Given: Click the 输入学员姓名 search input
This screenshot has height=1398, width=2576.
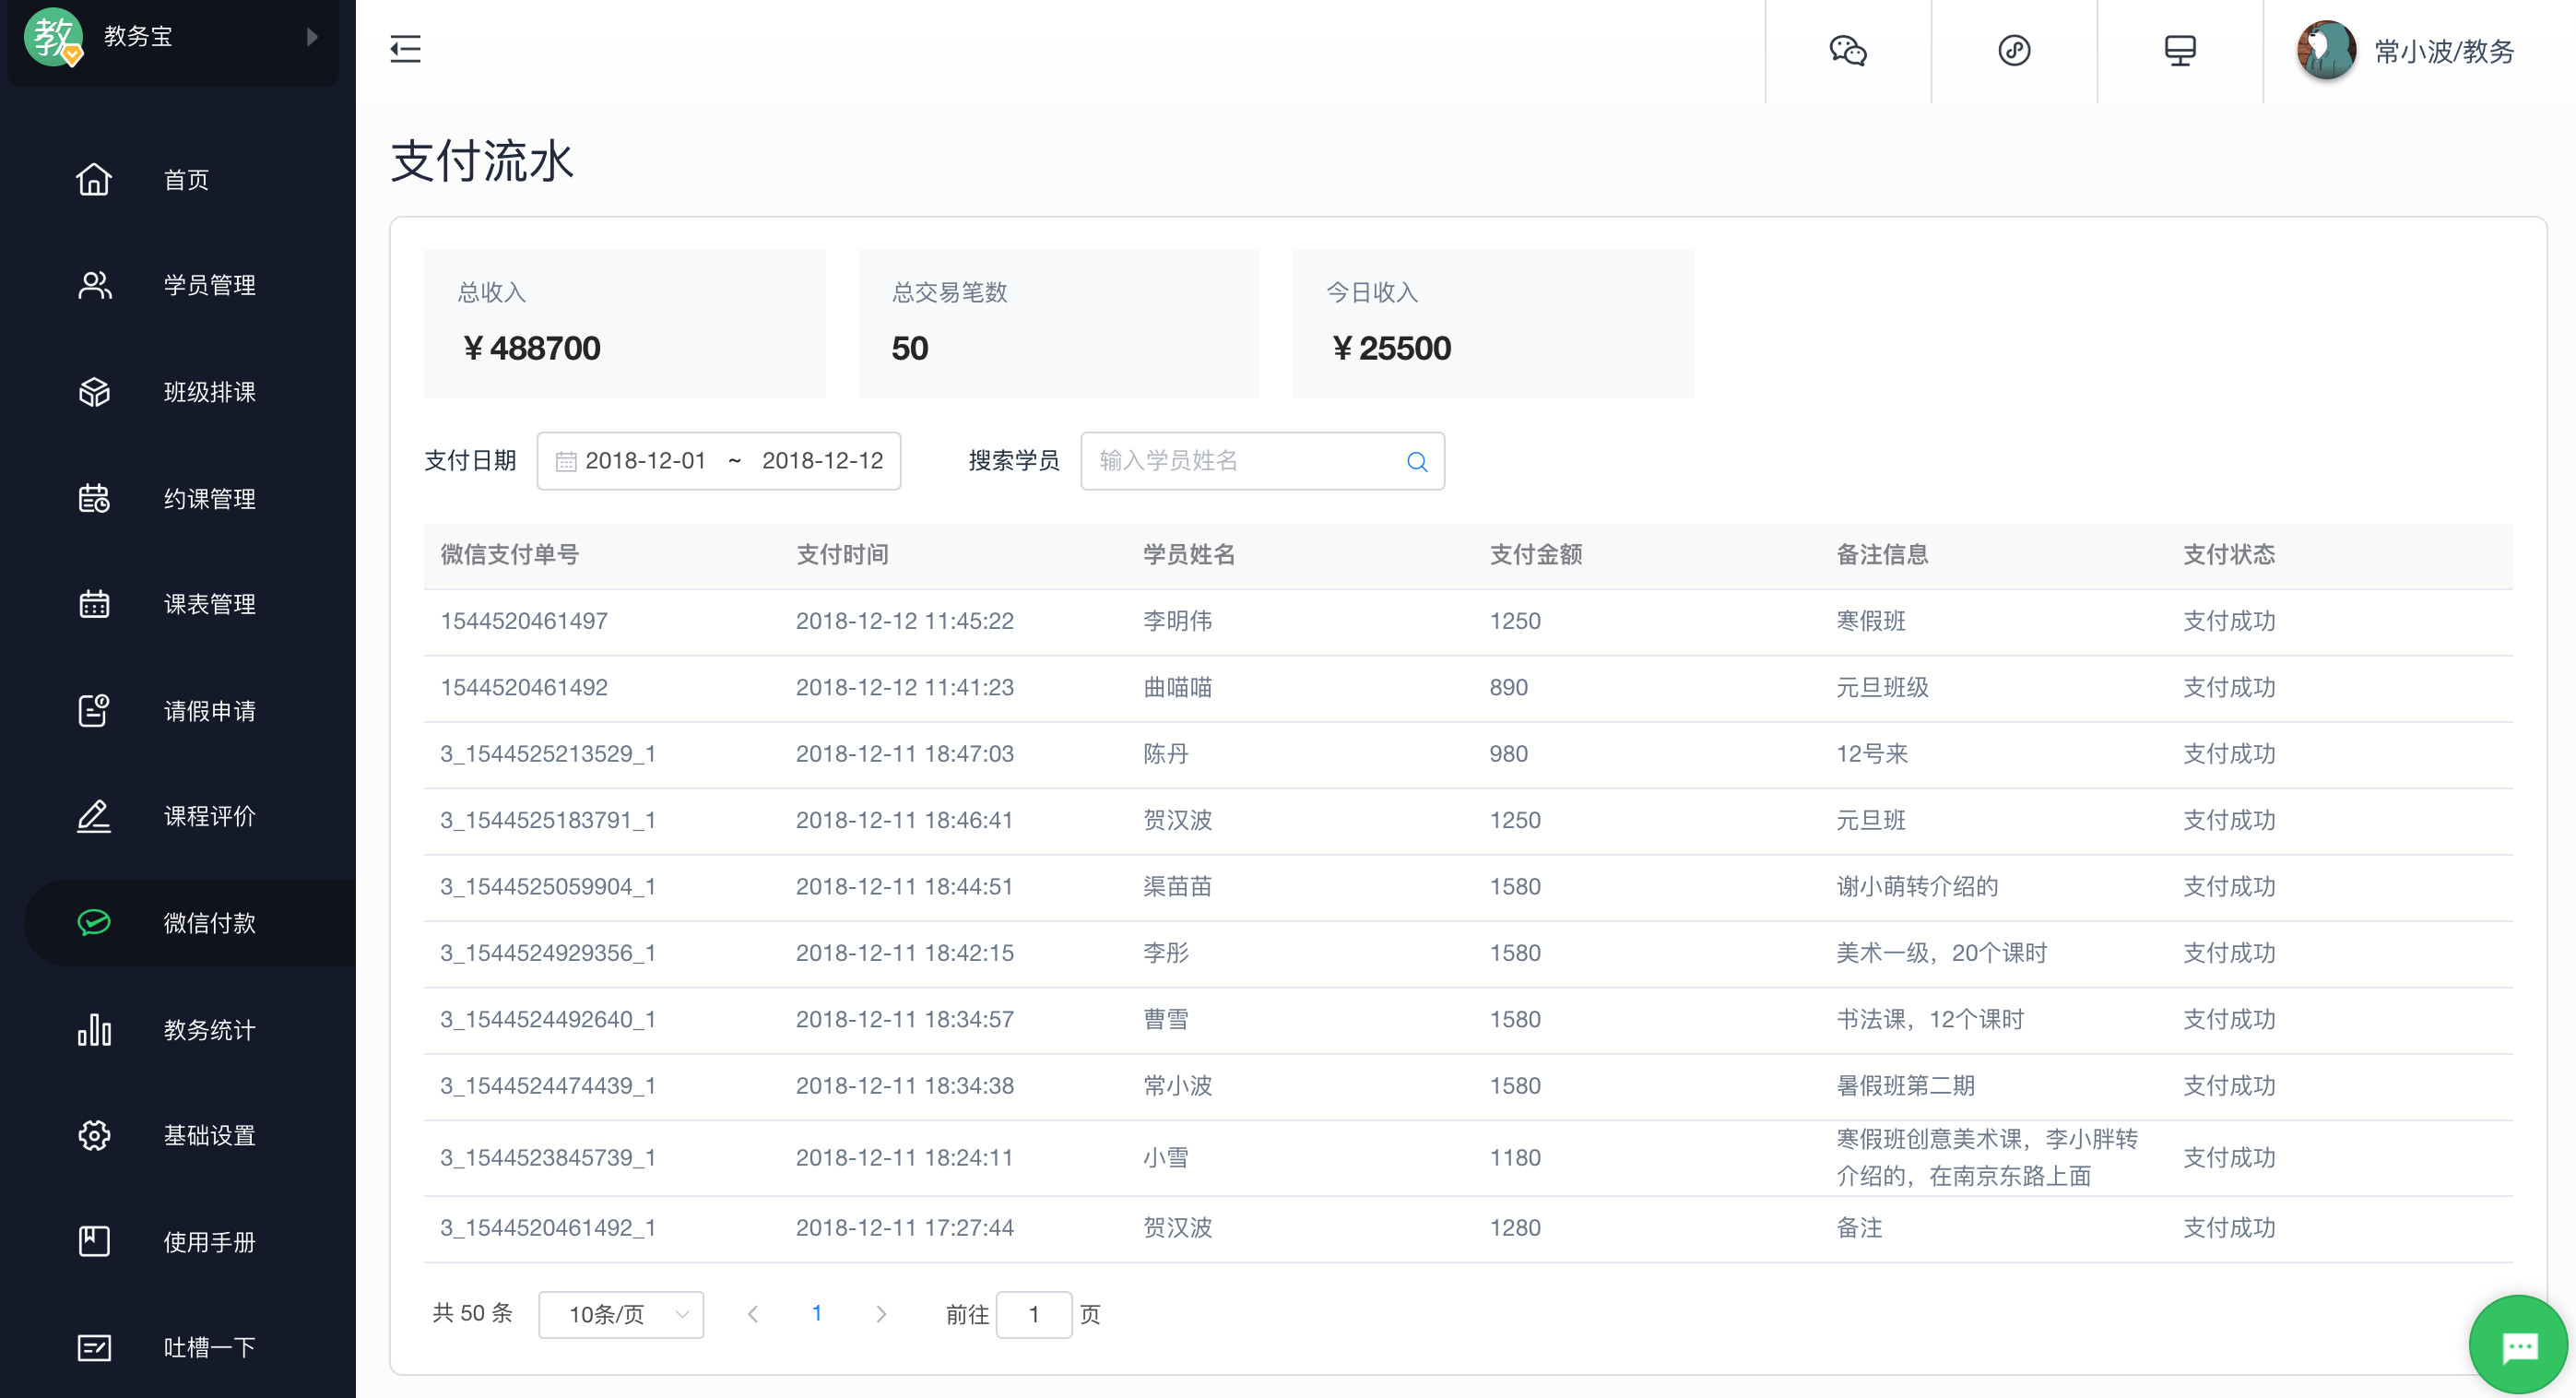Looking at the screenshot, I should coord(1240,461).
